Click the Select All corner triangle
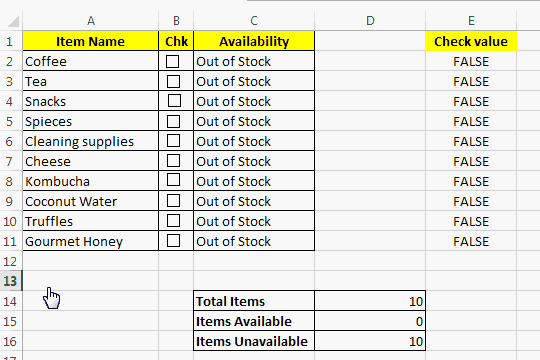The height and width of the screenshot is (360, 540). tap(13, 21)
